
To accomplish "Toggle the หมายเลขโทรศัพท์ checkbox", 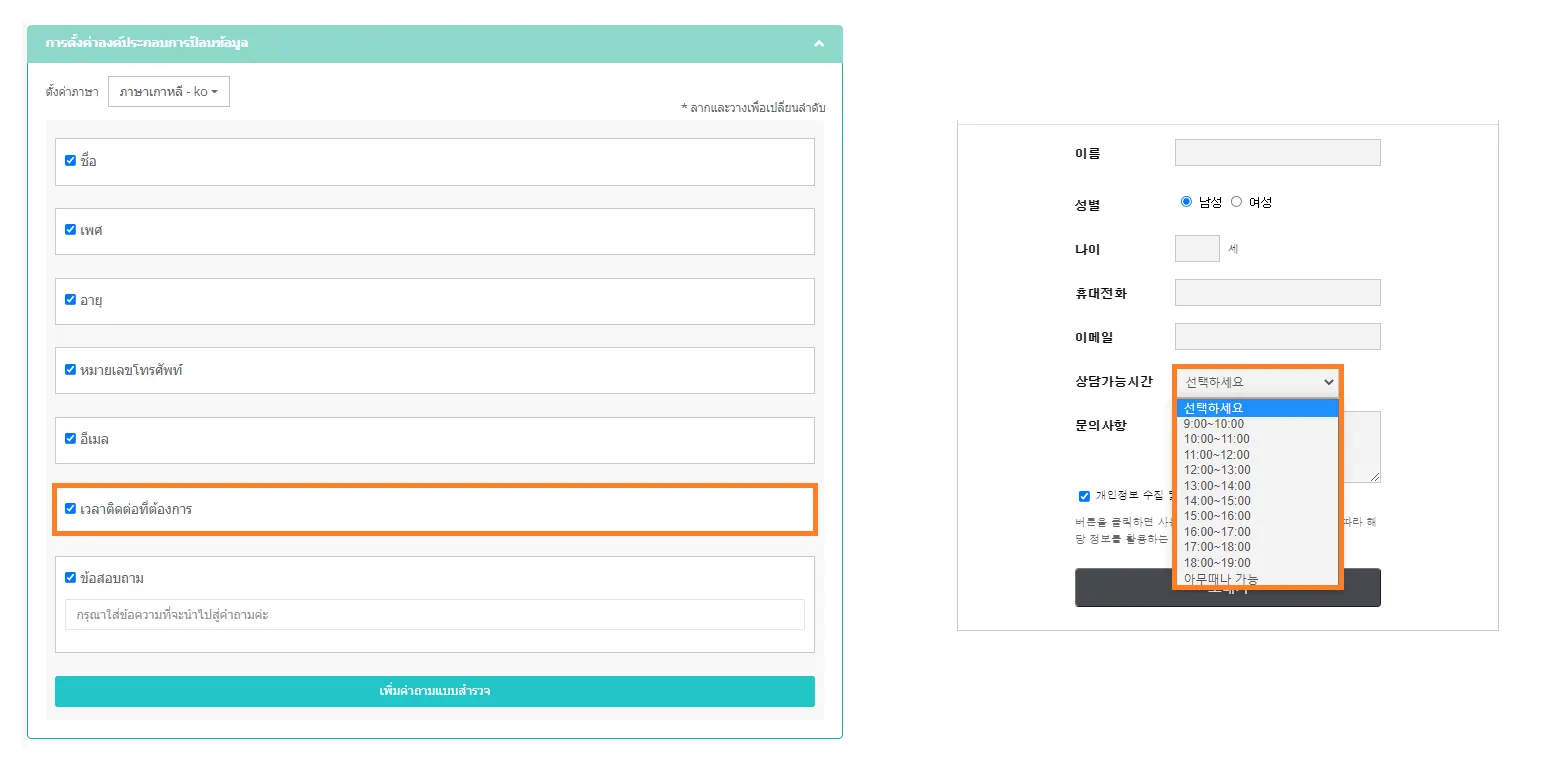I will (x=70, y=369).
